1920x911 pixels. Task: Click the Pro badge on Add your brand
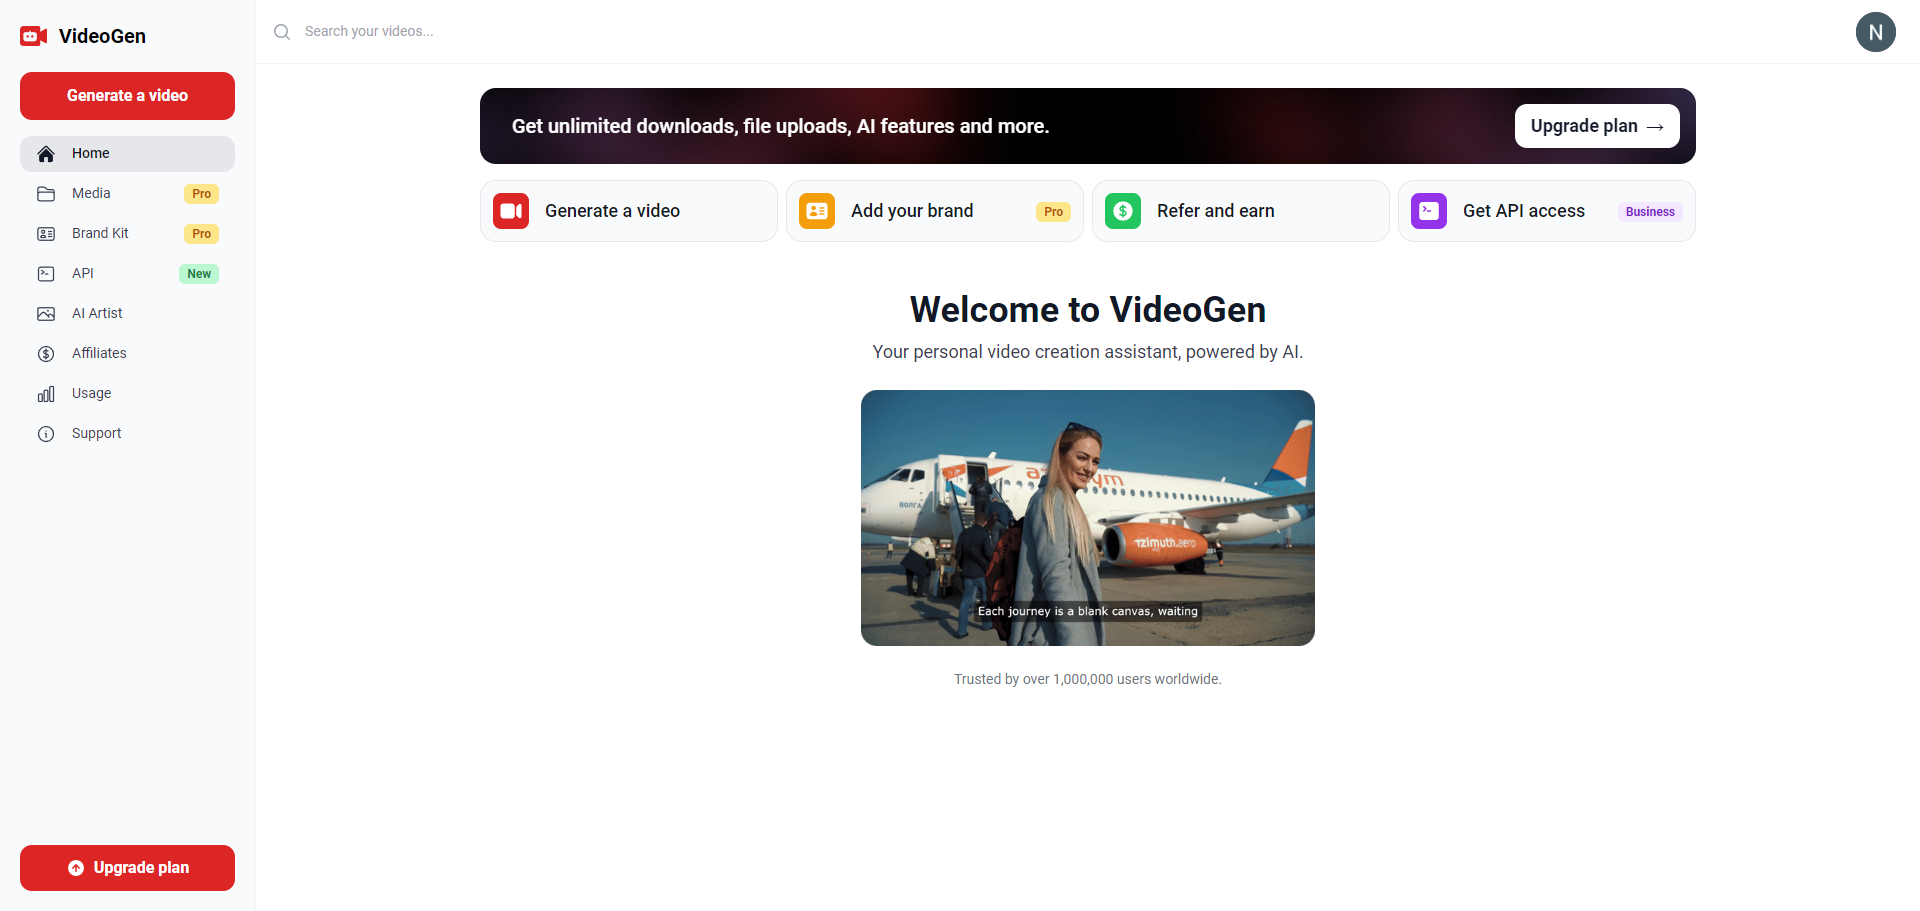point(1053,212)
